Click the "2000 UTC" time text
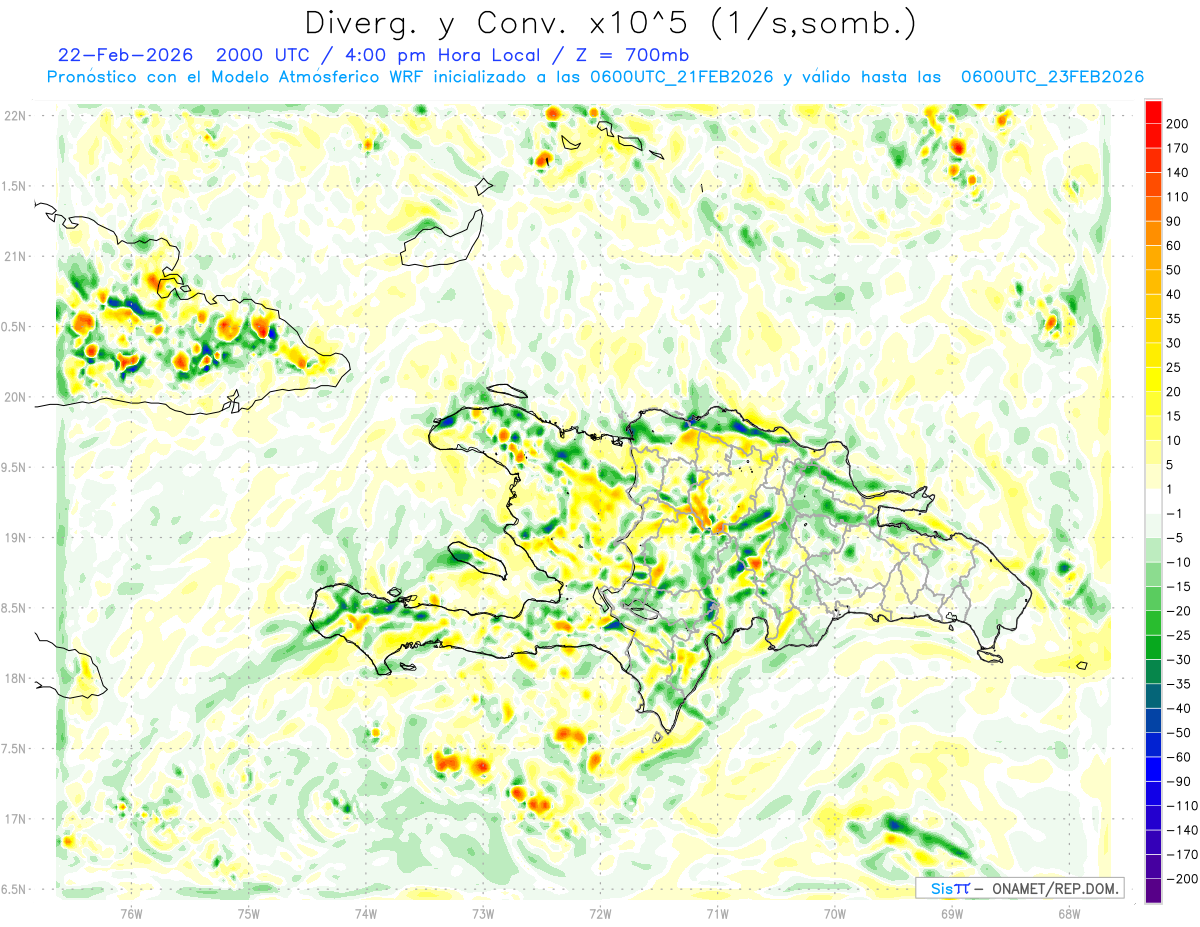Image resolution: width=1200 pixels, height=927 pixels. (265, 55)
